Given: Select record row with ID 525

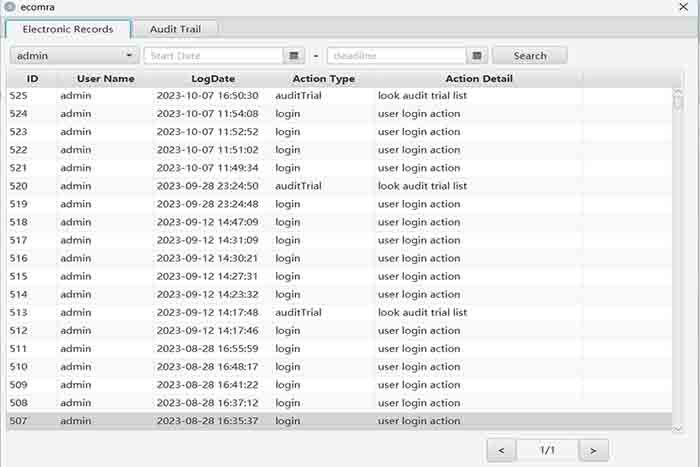Looking at the screenshot, I should (300, 96).
